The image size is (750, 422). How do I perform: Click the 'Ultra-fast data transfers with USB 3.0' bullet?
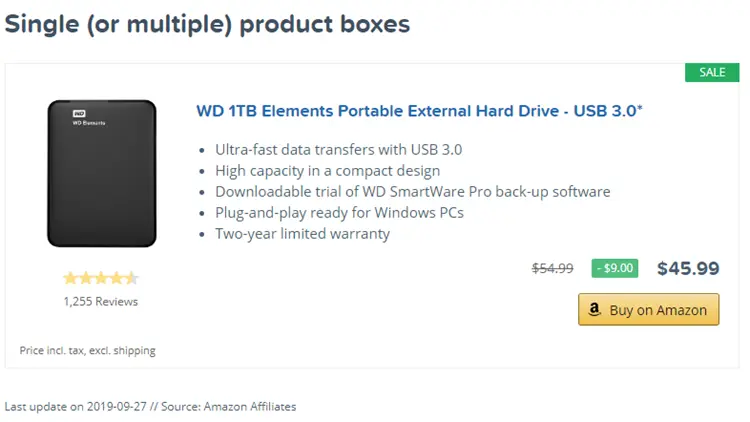[x=339, y=150]
